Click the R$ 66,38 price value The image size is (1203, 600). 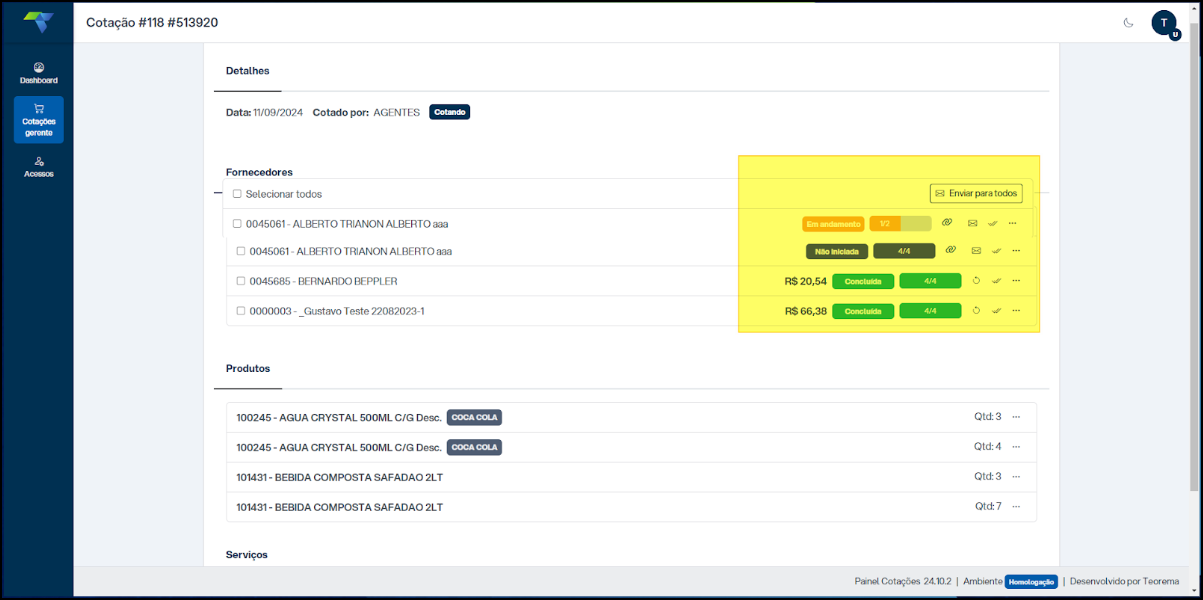click(806, 311)
